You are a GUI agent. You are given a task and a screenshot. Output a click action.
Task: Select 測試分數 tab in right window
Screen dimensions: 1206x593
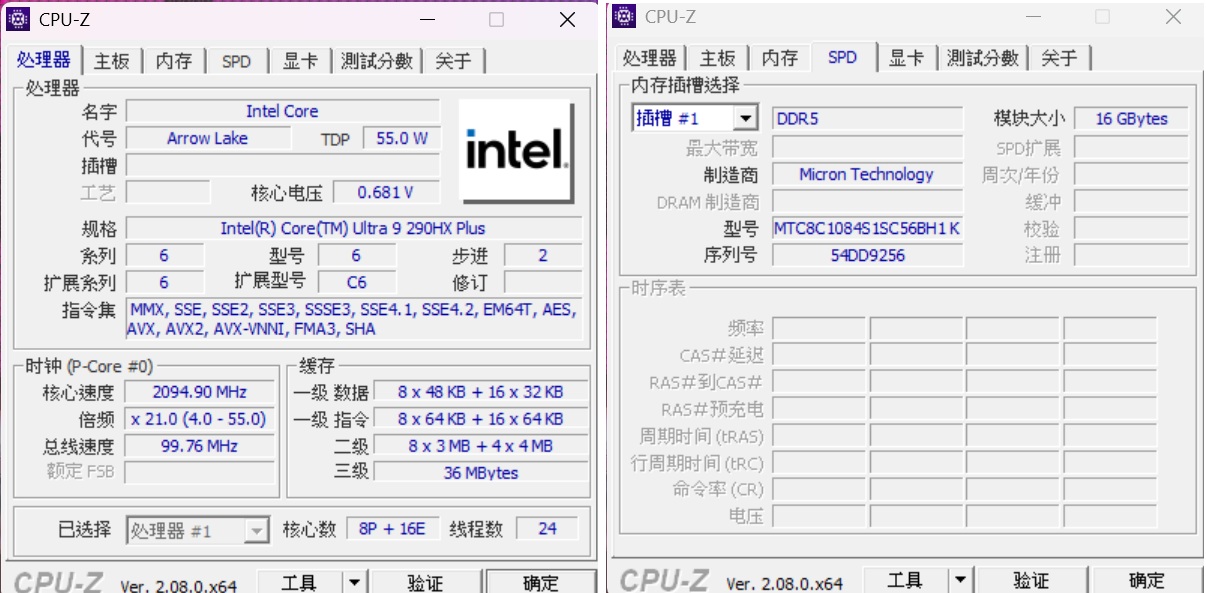coord(983,58)
